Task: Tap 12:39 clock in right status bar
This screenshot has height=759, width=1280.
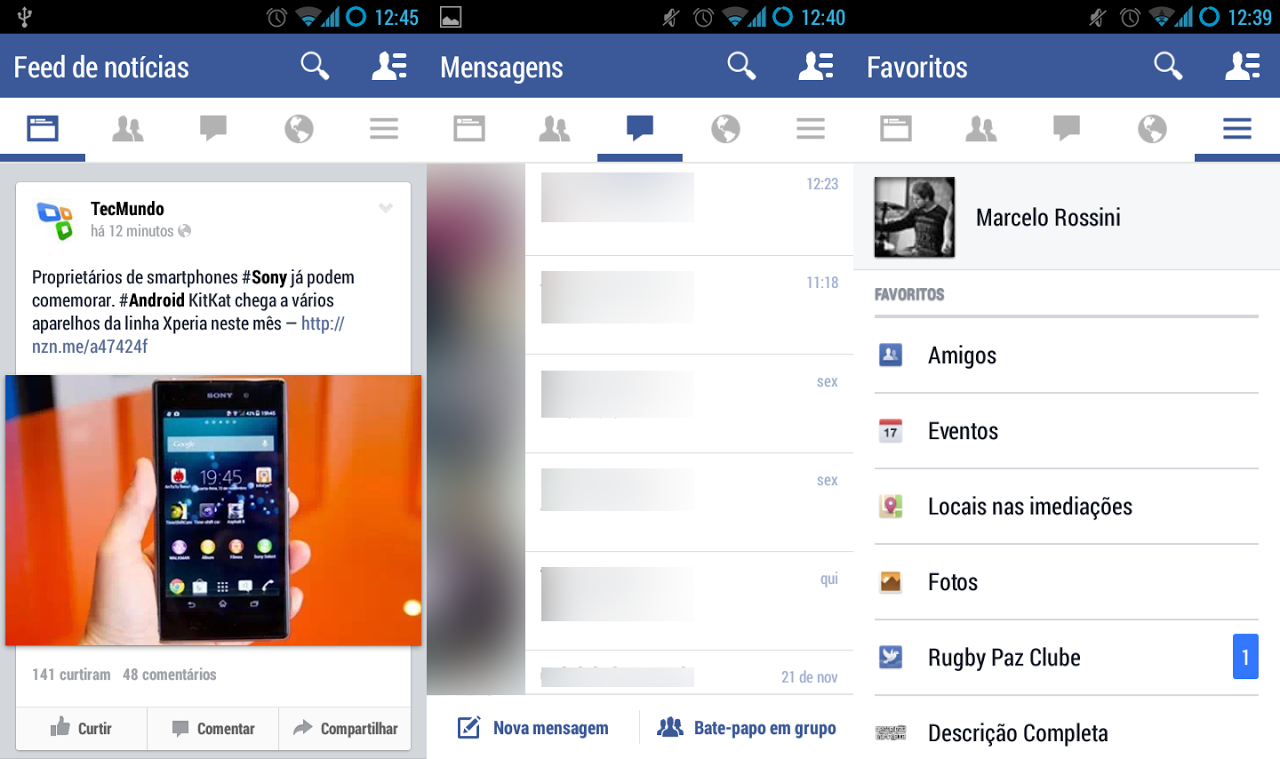Action: (1249, 17)
